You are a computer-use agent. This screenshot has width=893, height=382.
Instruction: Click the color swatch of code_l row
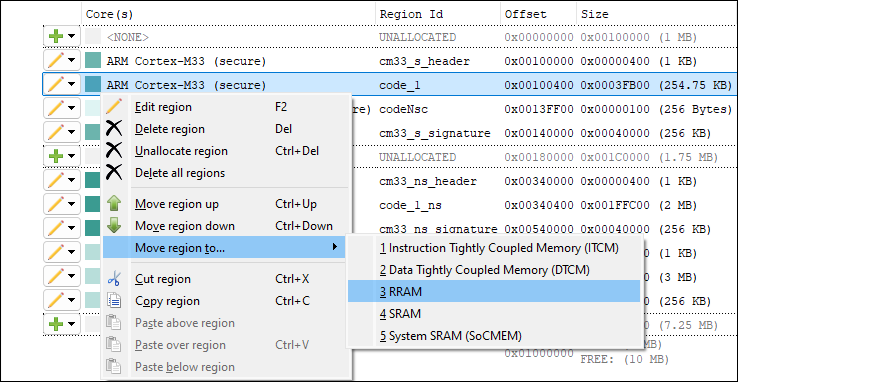[93, 85]
